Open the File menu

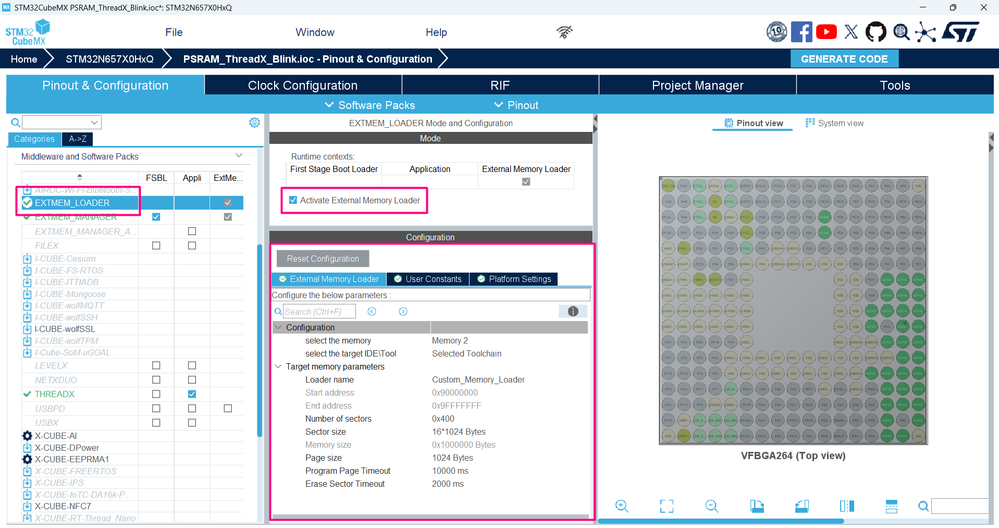pos(174,32)
